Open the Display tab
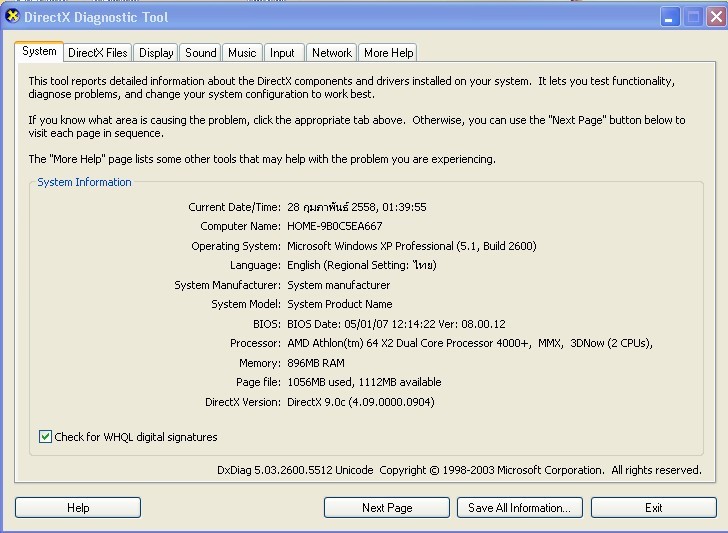This screenshot has width=728, height=533. tap(156, 53)
